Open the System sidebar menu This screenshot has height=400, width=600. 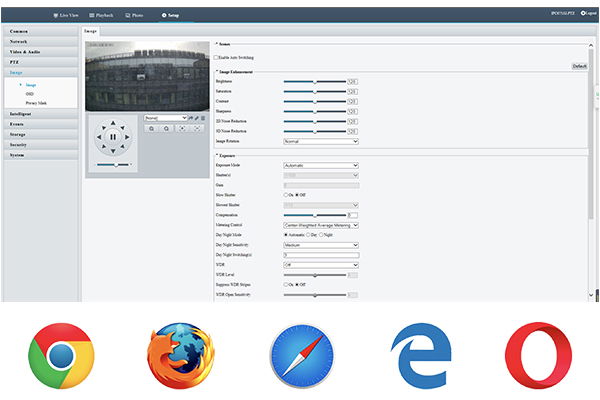[41, 155]
